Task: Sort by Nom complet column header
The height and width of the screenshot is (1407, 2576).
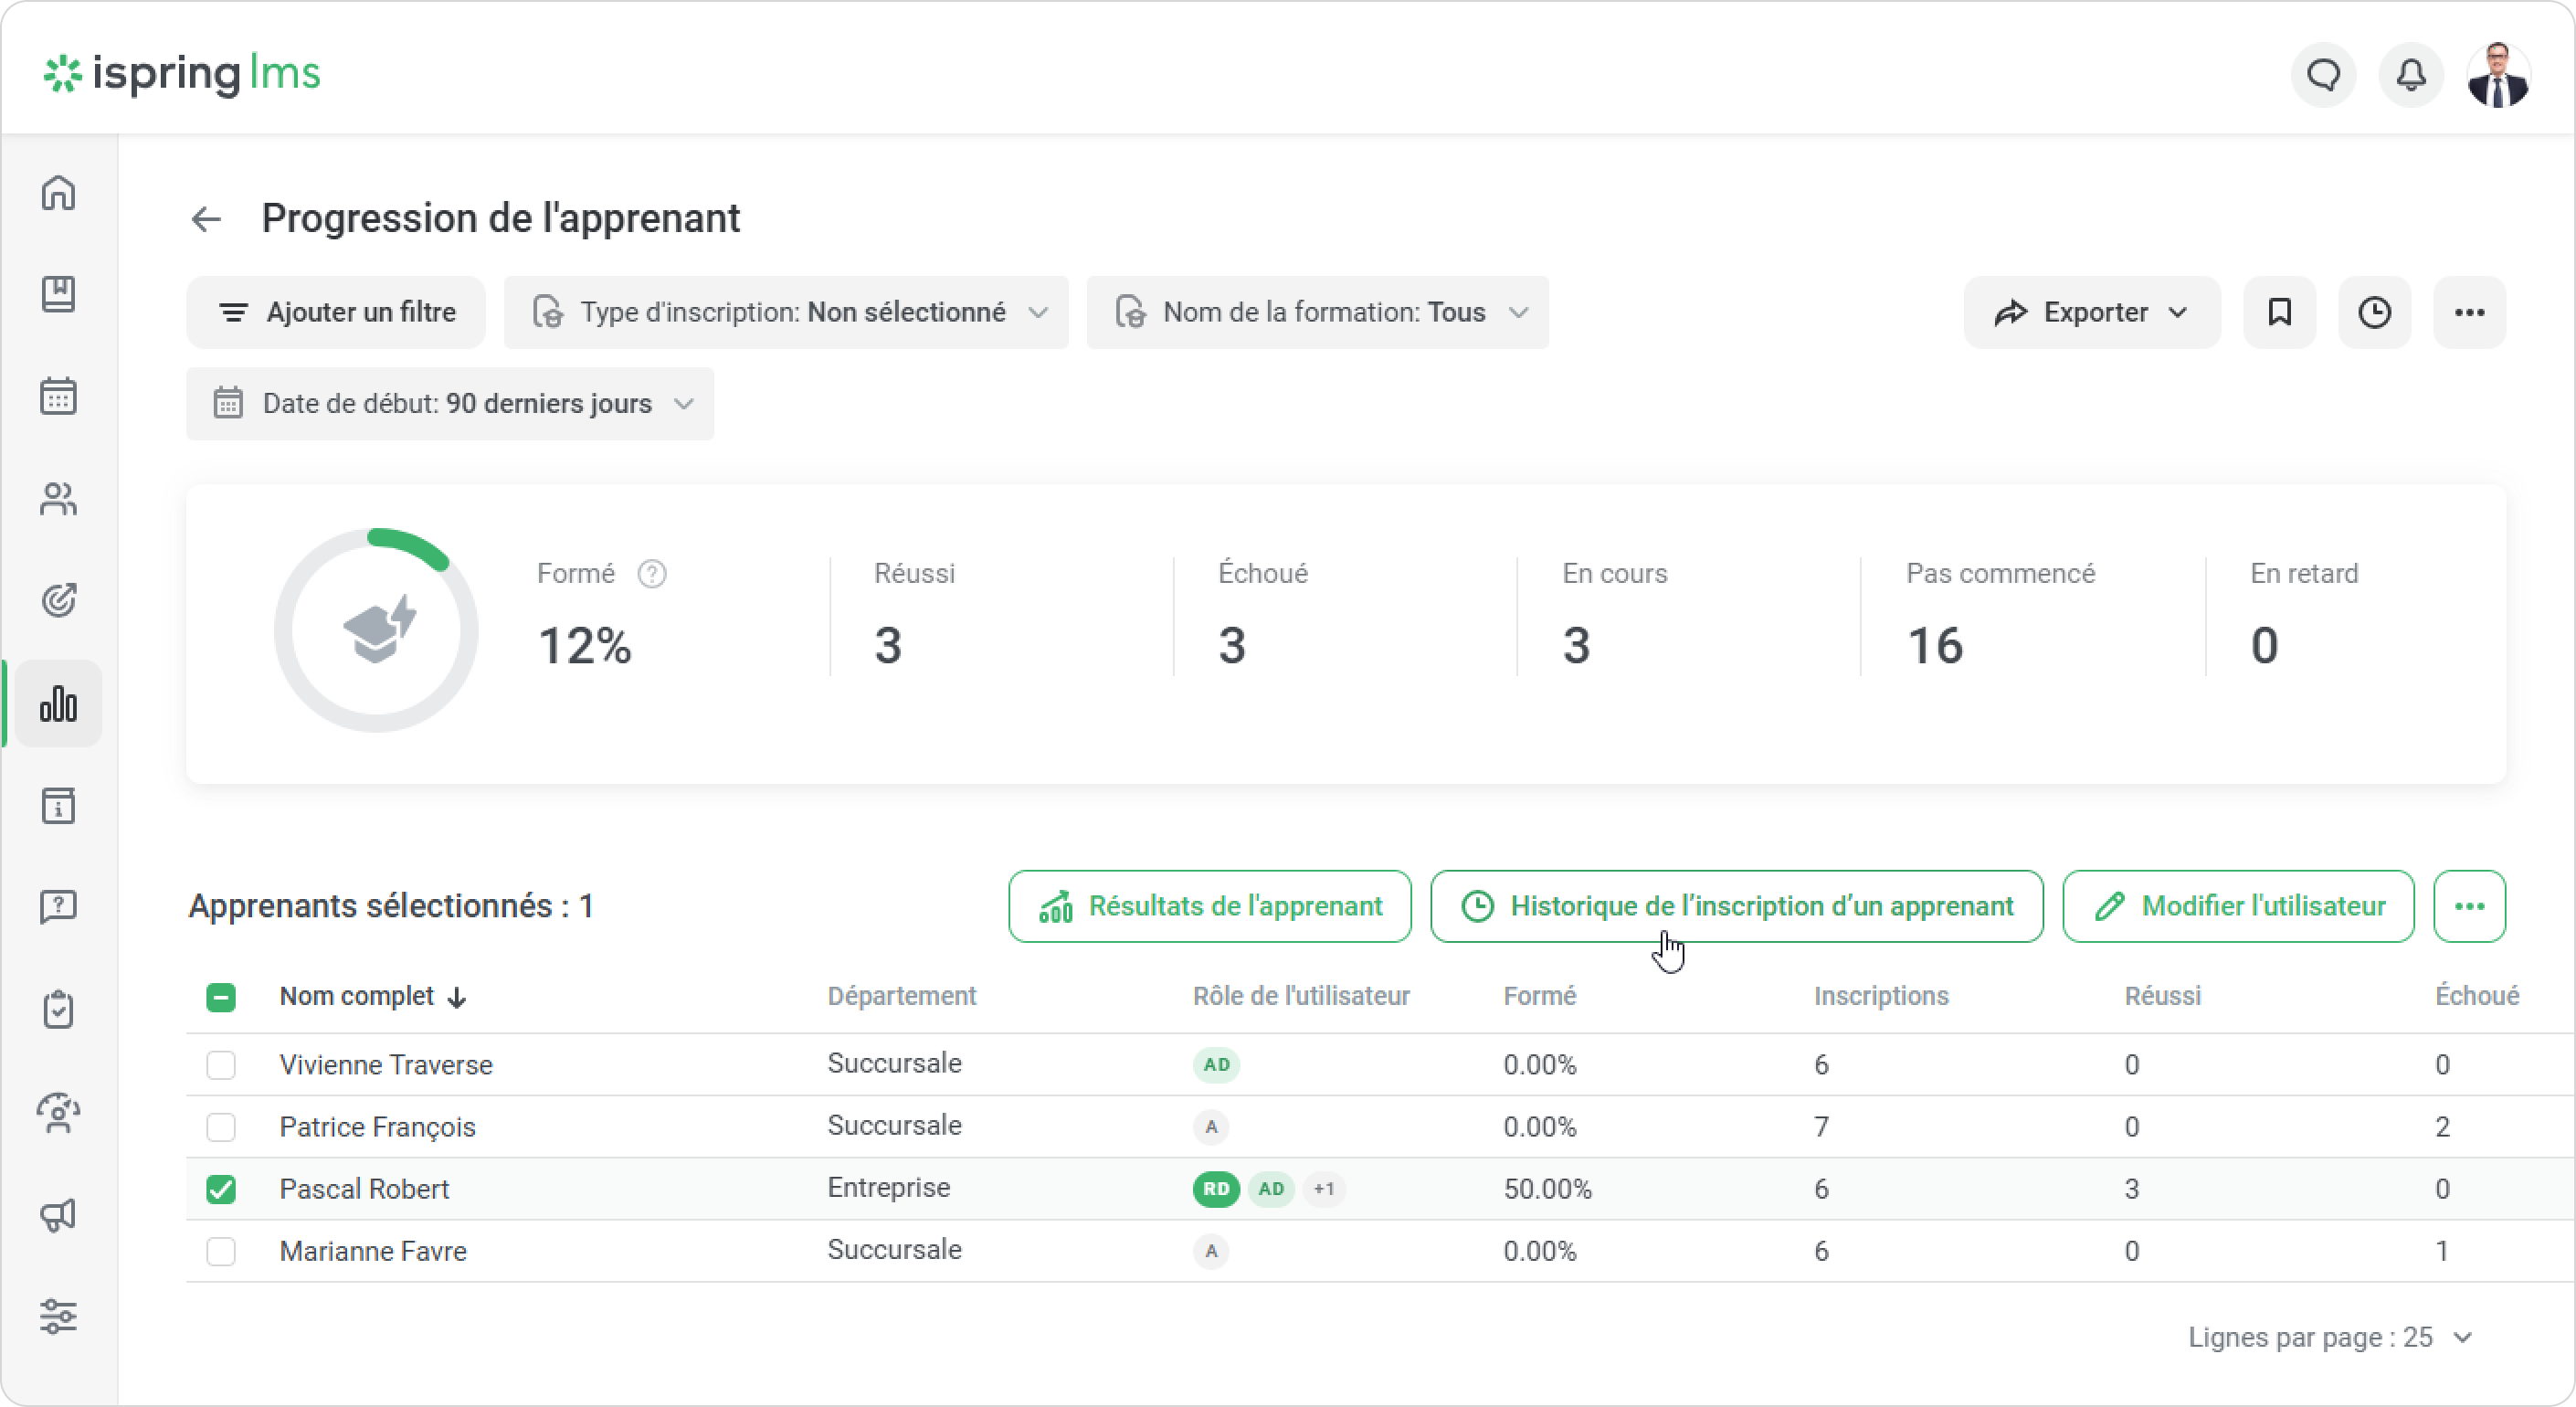Action: [357, 996]
